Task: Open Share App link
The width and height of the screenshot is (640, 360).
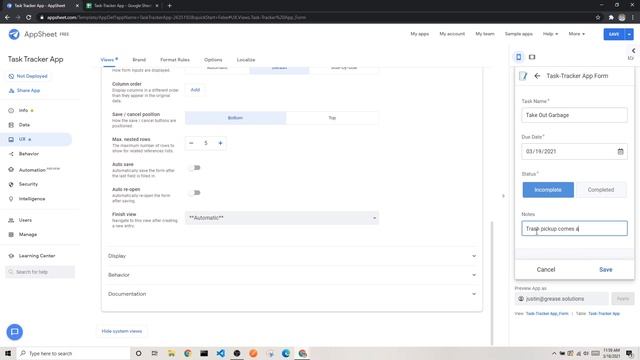Action: tap(28, 91)
